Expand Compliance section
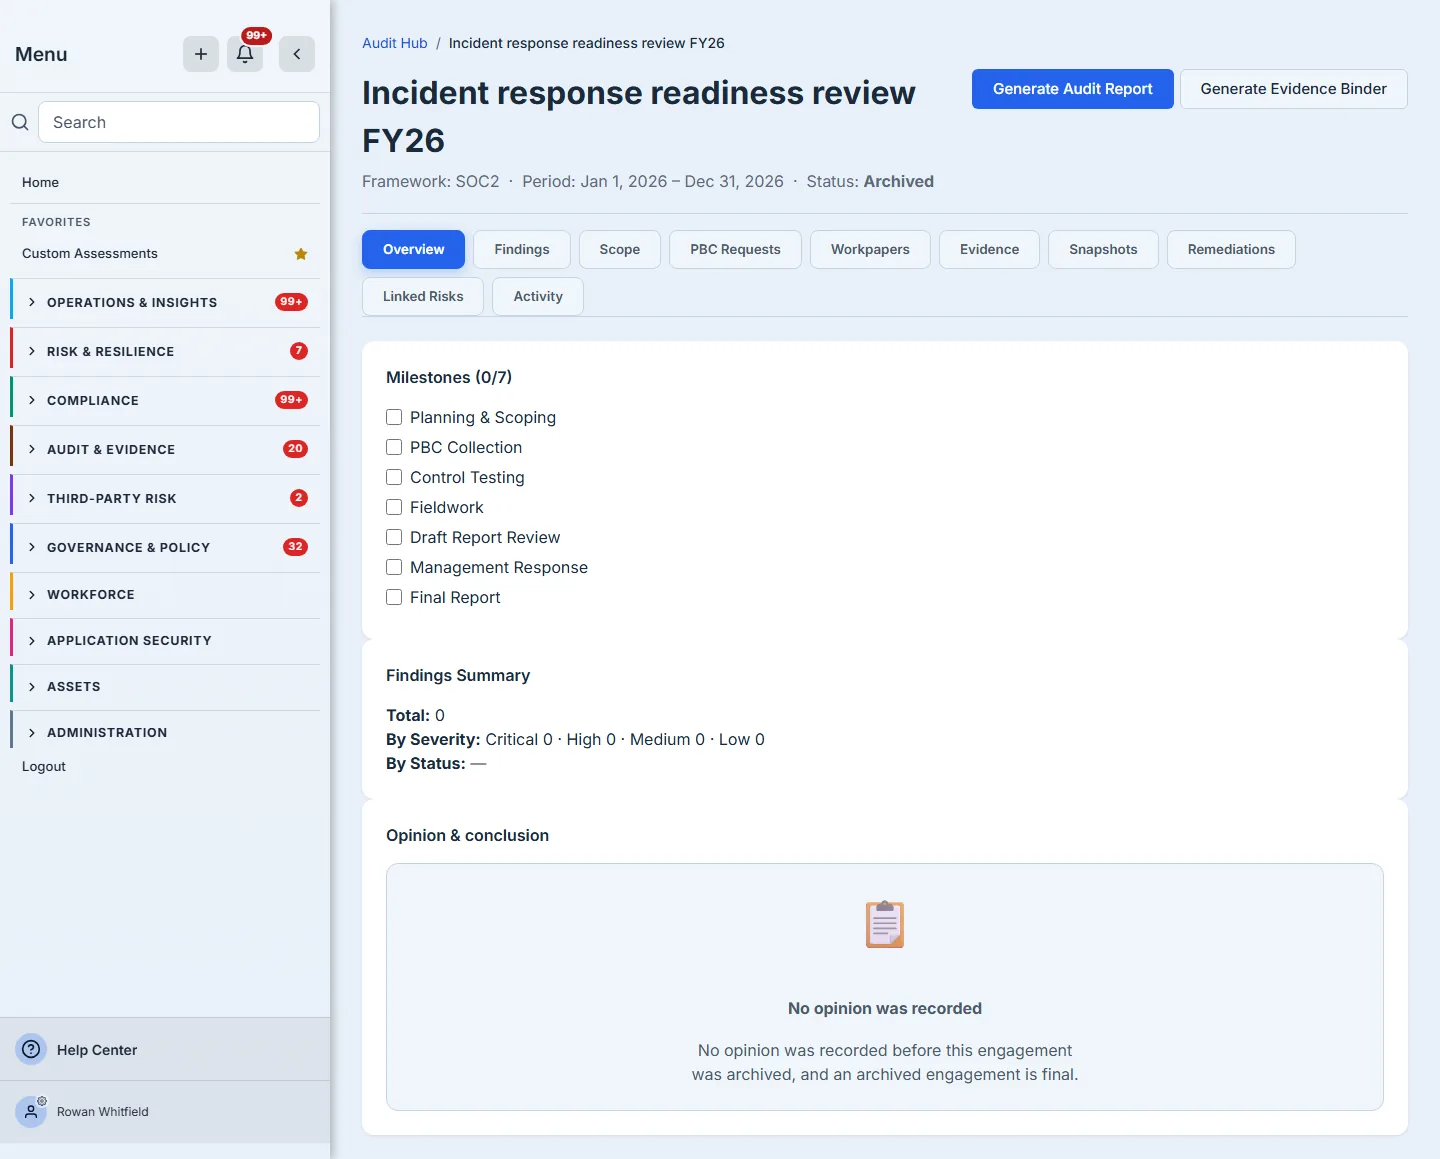This screenshot has height=1159, width=1440. (x=165, y=400)
